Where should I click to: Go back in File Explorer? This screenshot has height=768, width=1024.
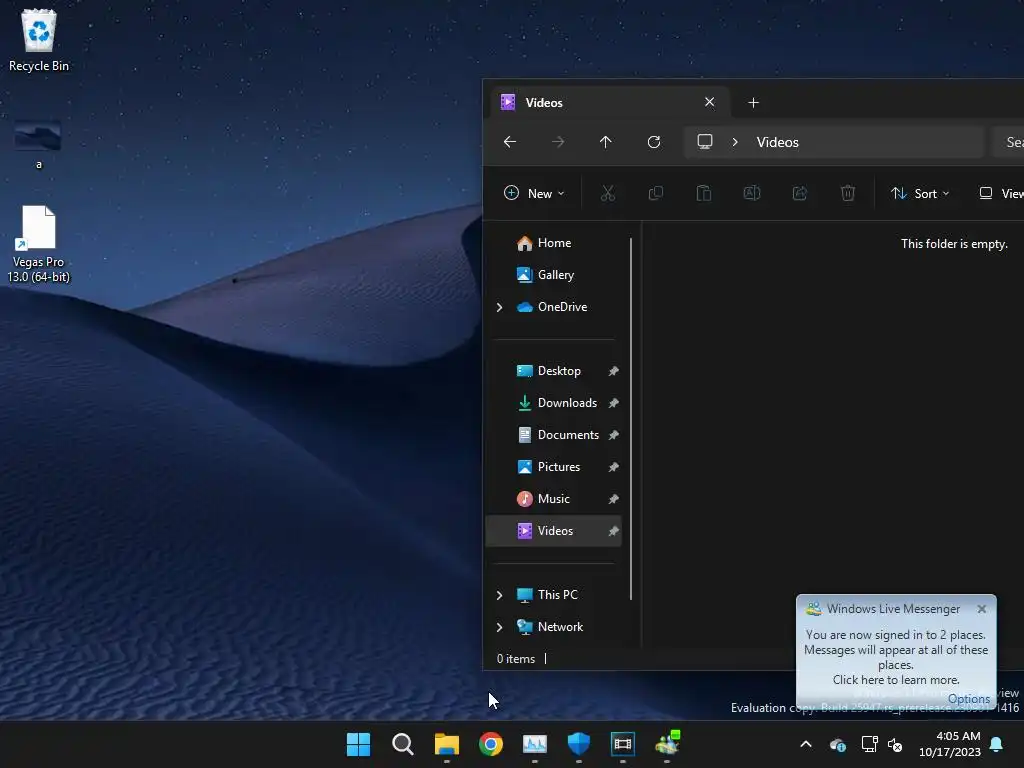pos(510,142)
